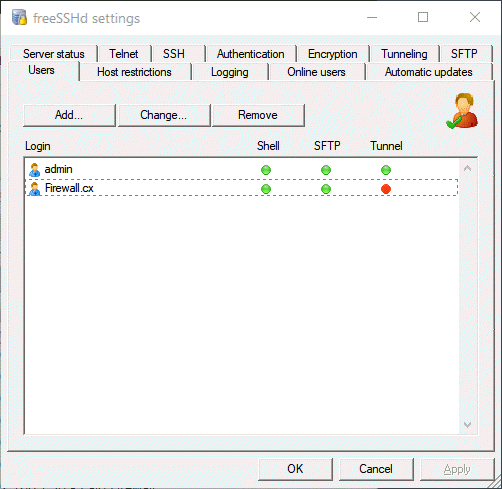Click Firewall.cx's red Tunnel status dot
The height and width of the screenshot is (489, 502).
pyautogui.click(x=386, y=189)
